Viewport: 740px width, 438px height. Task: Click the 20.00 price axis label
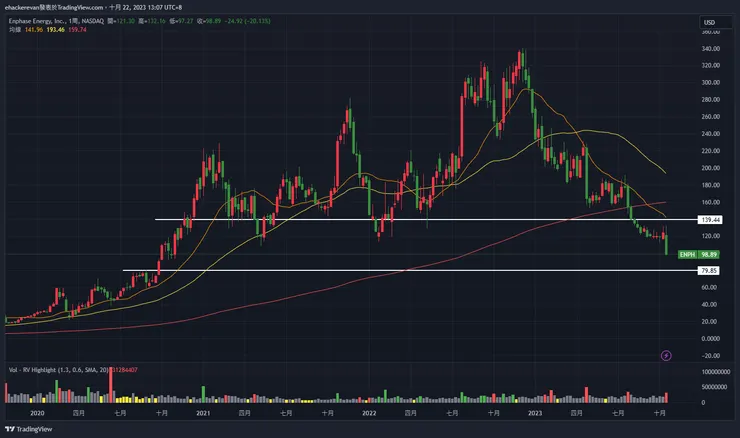709,321
